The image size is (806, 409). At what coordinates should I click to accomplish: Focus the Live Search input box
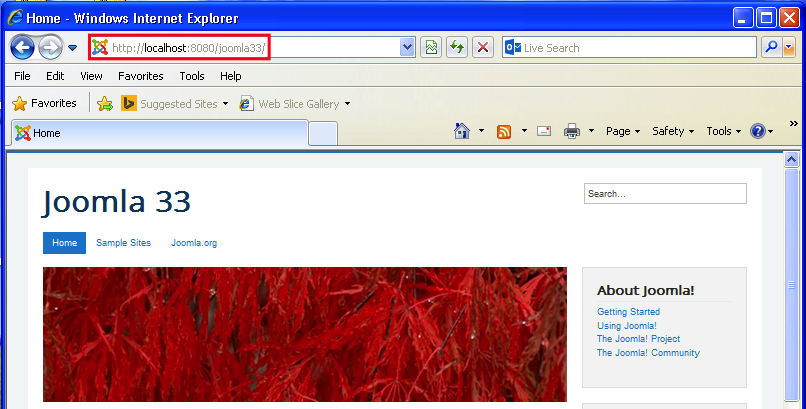(629, 48)
